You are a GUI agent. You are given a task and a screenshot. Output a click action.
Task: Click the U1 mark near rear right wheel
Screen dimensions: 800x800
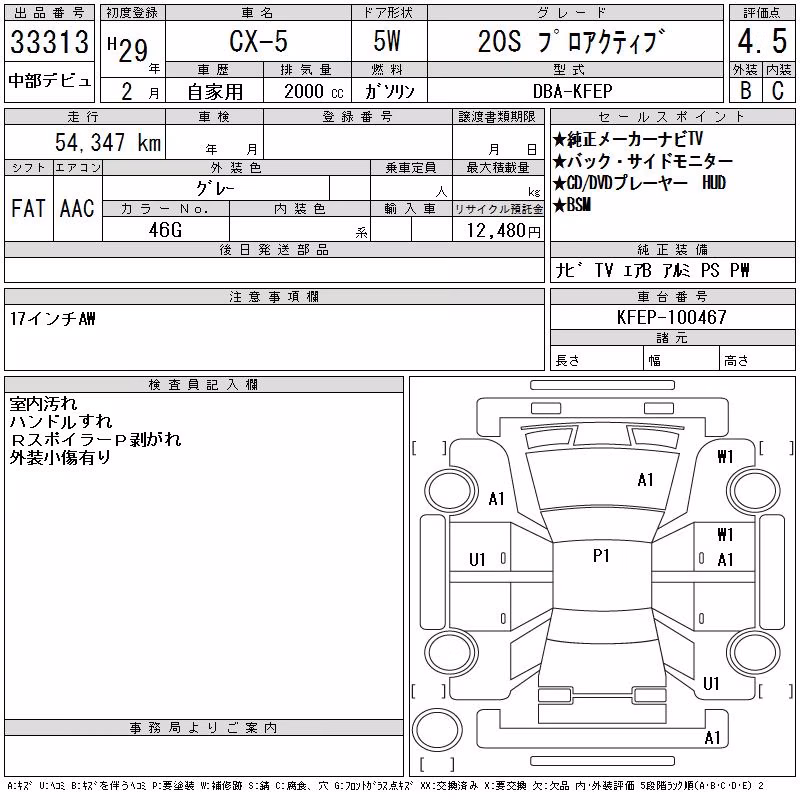711,683
